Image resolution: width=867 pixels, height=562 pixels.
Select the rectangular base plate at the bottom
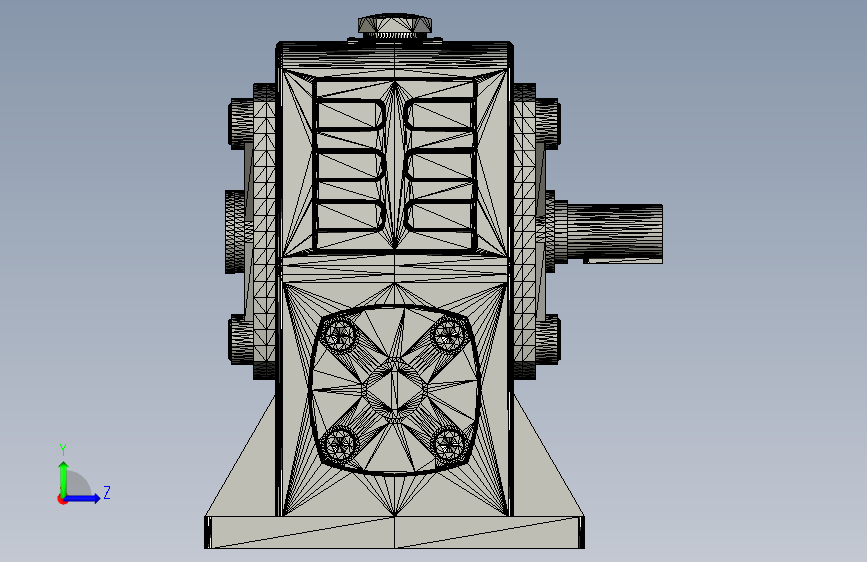click(394, 532)
